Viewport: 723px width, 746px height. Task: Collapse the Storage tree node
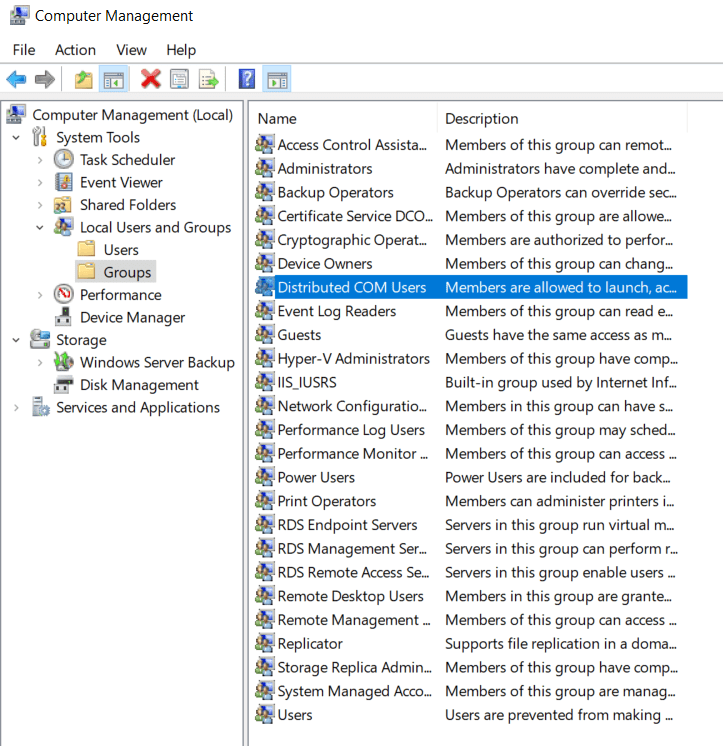(17, 340)
